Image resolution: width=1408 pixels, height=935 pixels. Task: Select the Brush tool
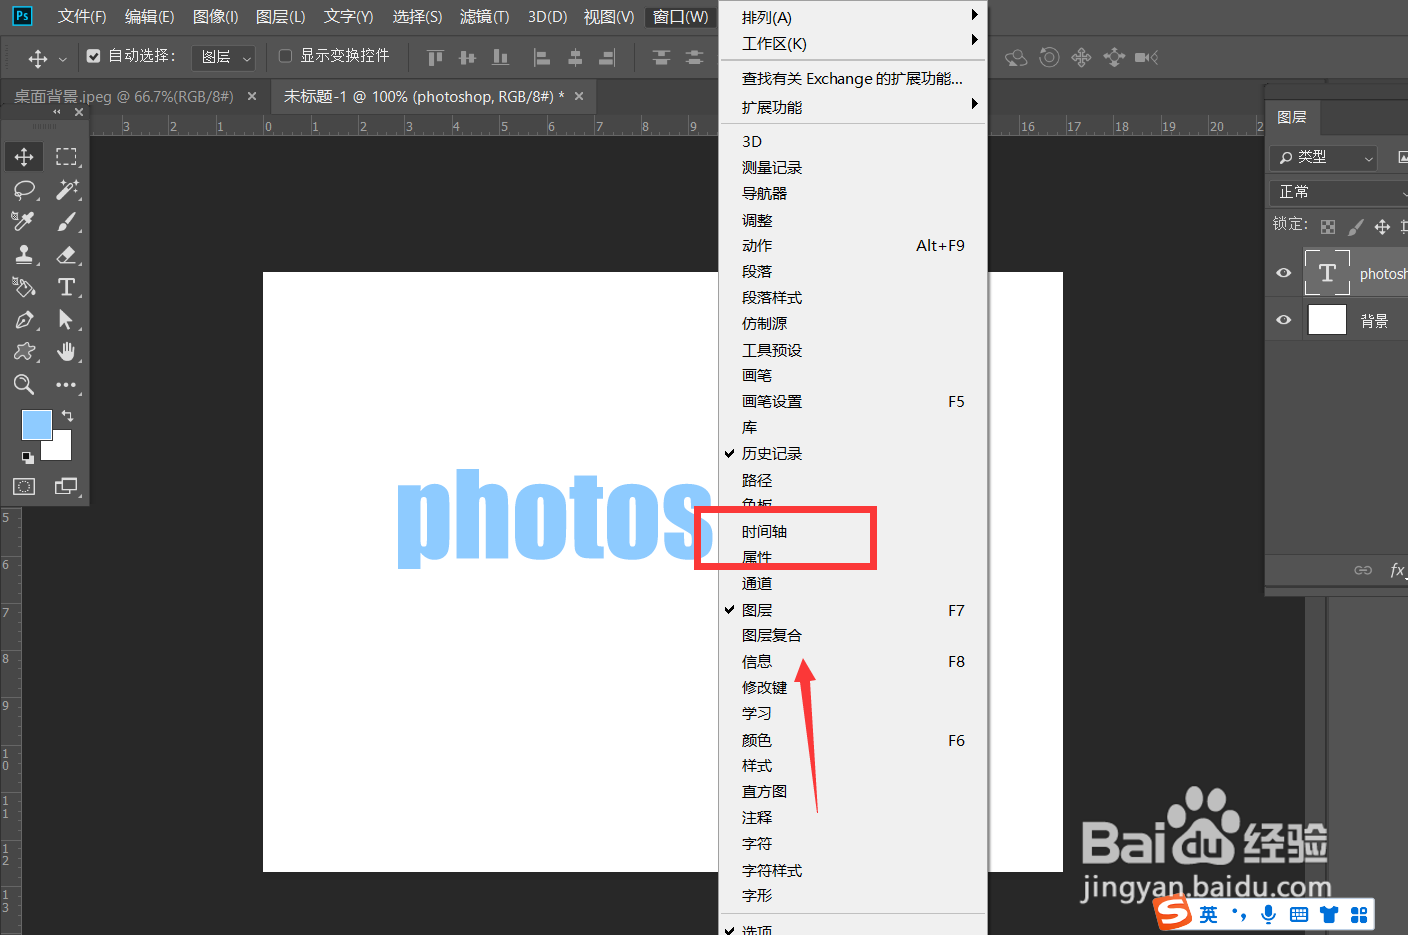tap(66, 221)
